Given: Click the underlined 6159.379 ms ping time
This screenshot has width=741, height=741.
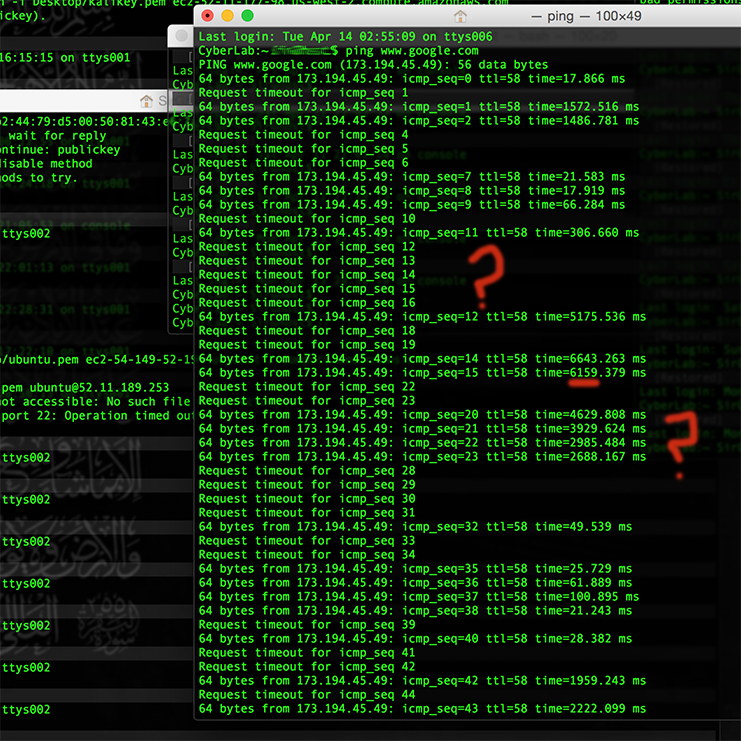Looking at the screenshot, I should click(x=600, y=372).
